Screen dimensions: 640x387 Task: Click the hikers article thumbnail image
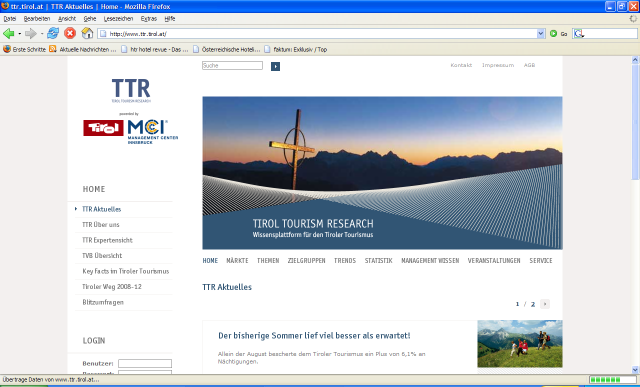click(520, 344)
